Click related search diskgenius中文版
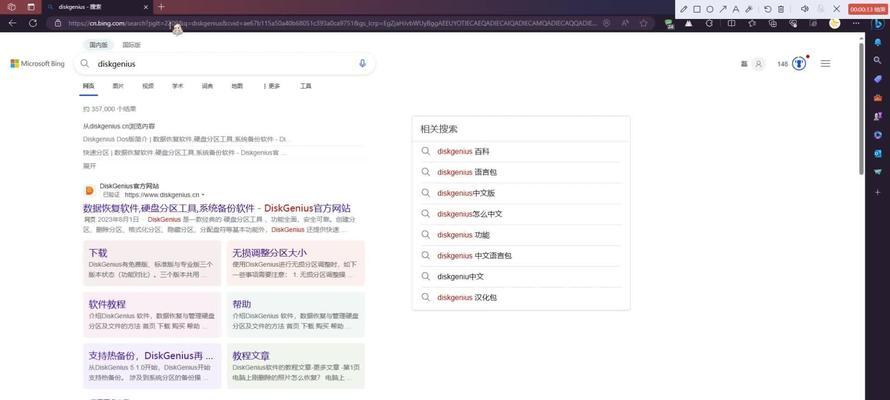This screenshot has height=400, width=890. (x=466, y=193)
